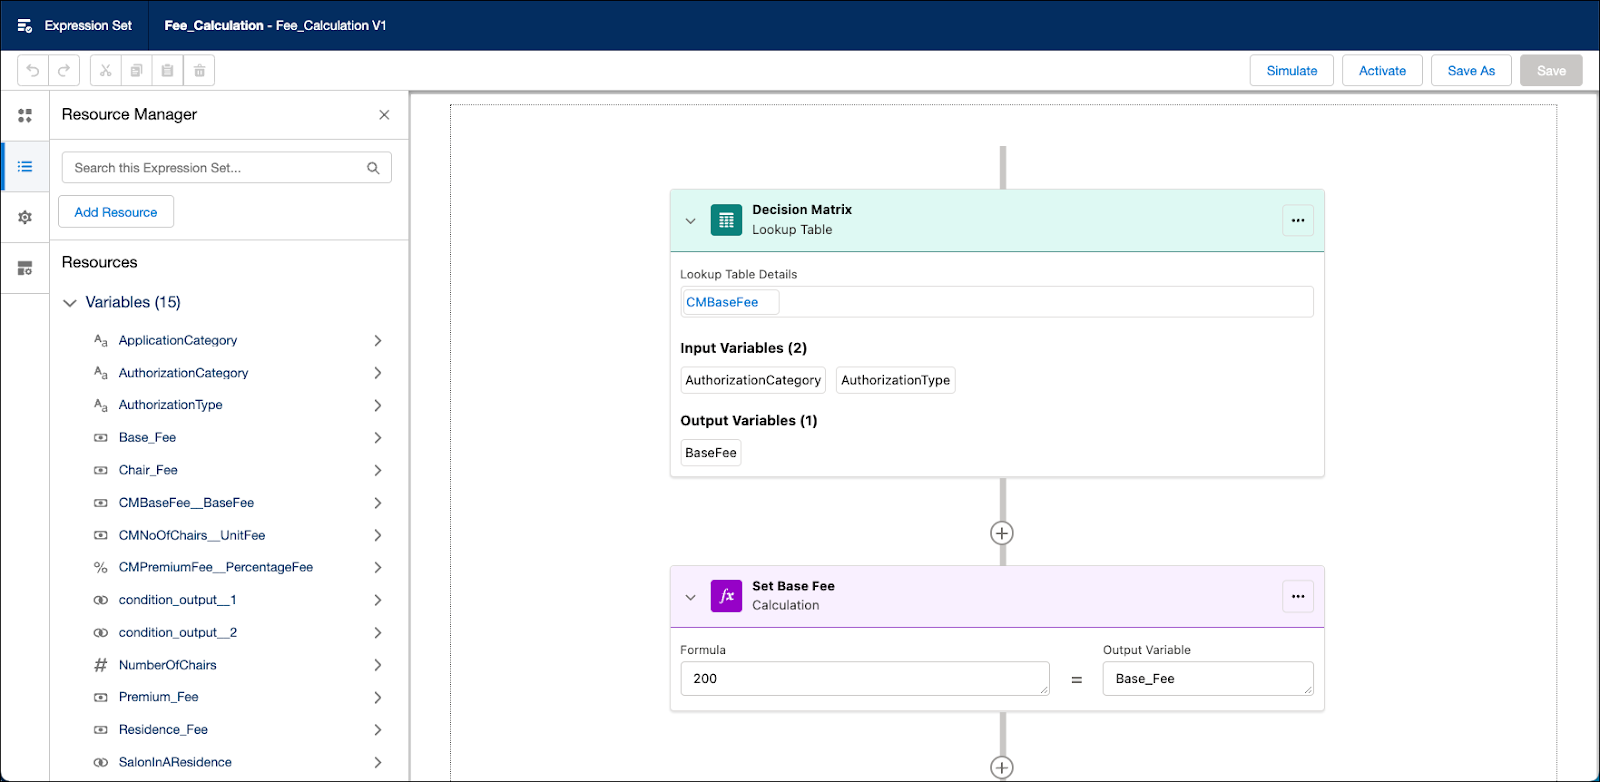Close the Resource Manager panel
Screen dimensions: 1600x782
point(384,115)
